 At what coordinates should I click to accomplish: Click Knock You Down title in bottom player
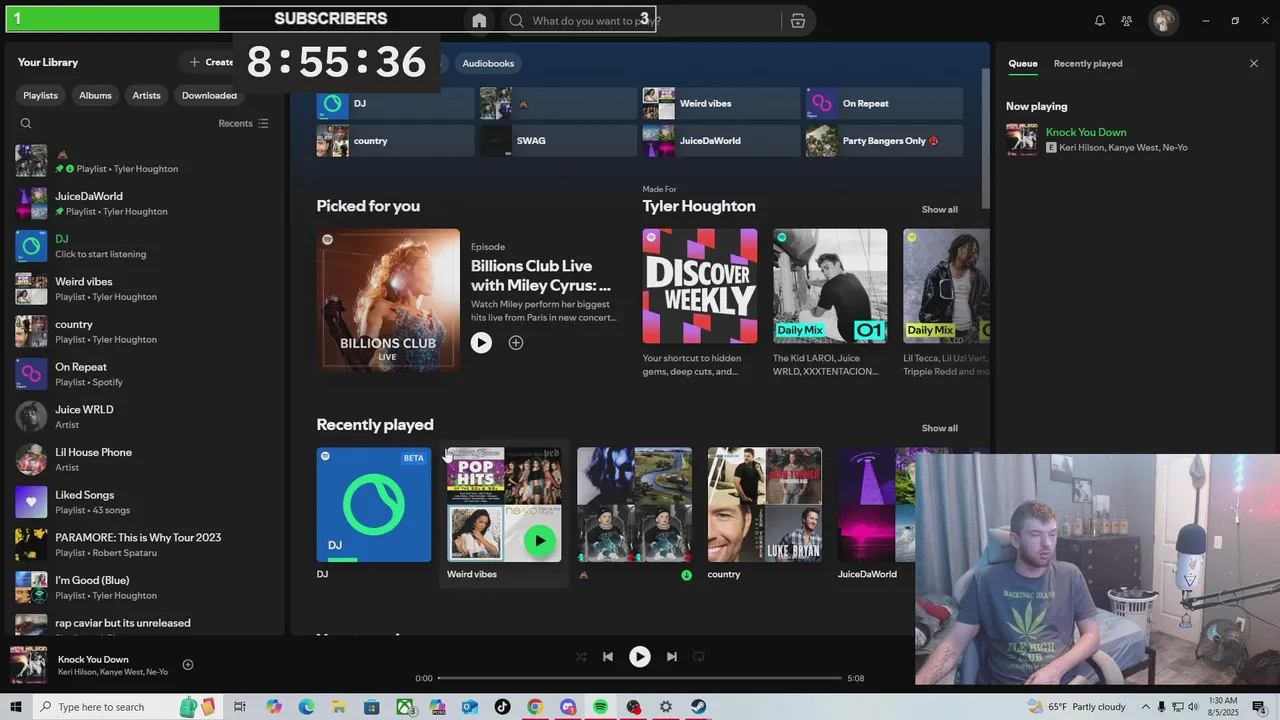point(93,659)
